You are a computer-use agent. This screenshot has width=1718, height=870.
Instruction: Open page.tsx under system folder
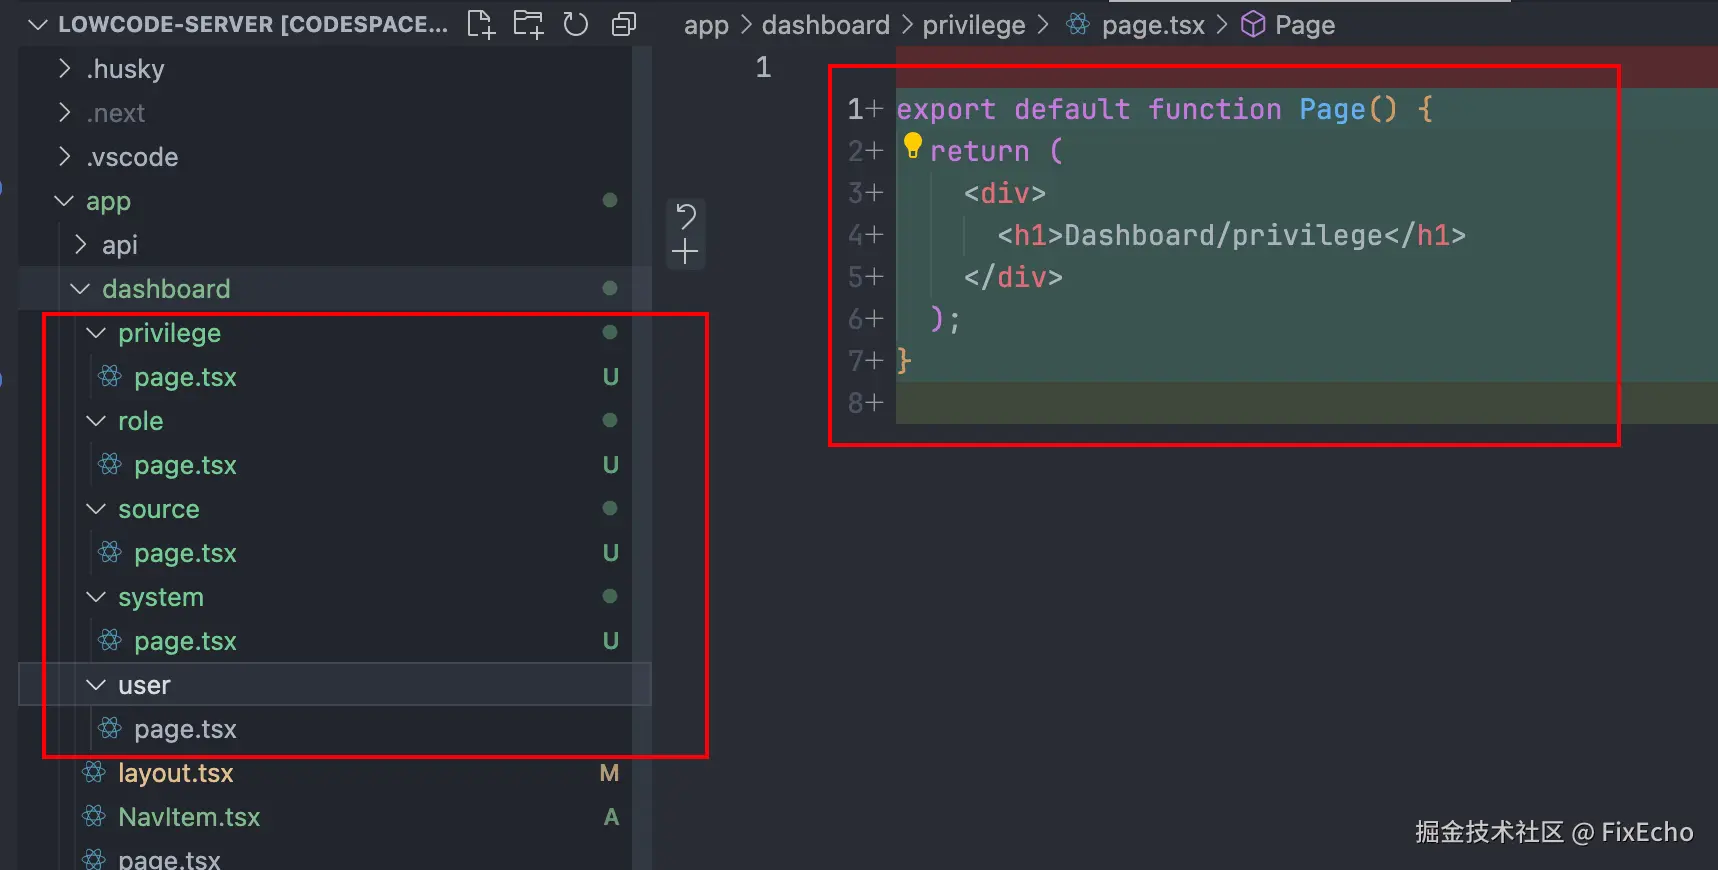point(185,641)
